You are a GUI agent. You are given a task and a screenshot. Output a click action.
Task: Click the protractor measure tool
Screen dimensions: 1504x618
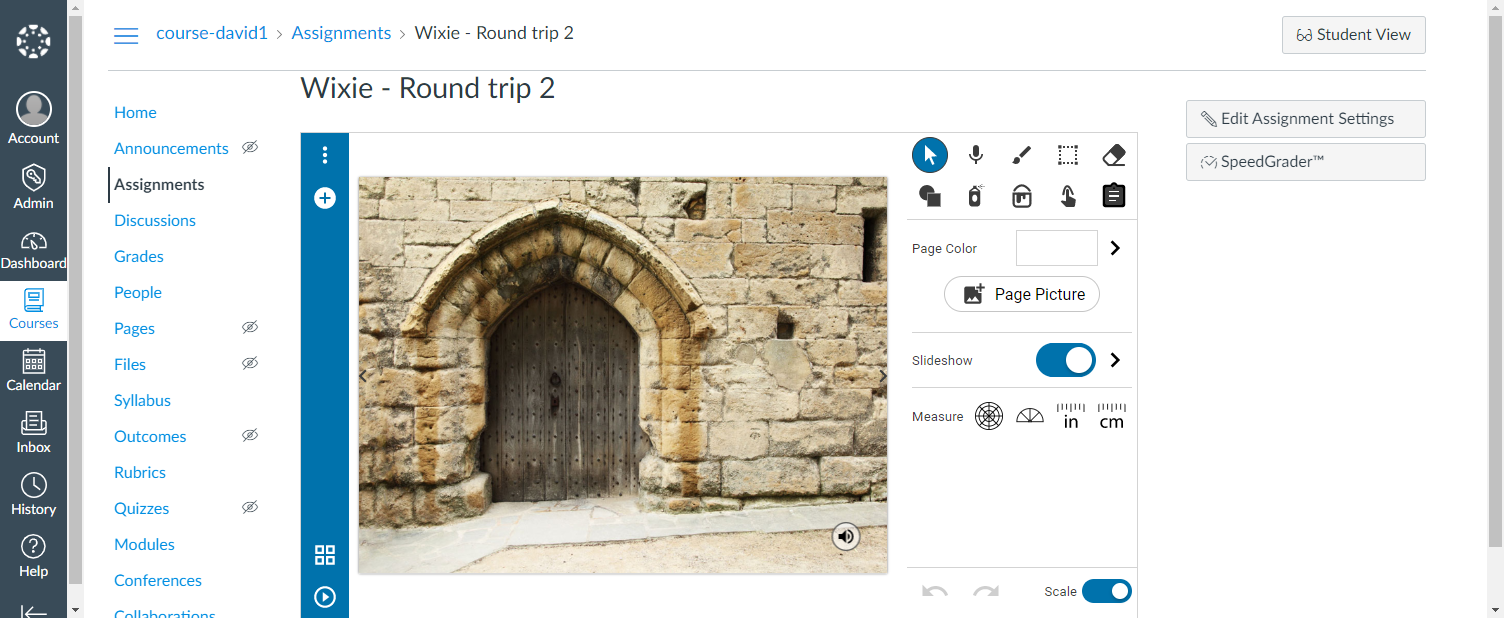coord(1030,417)
